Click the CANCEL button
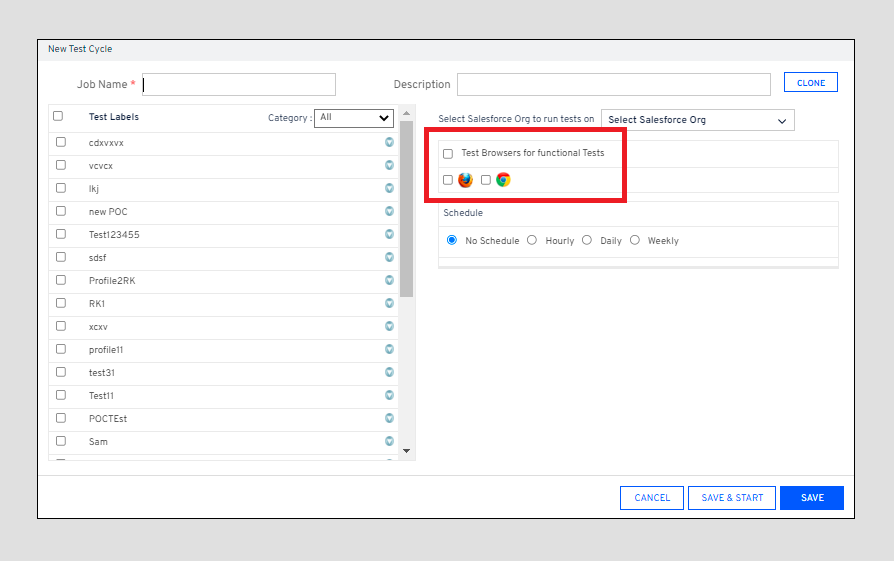Viewport: 894px width, 561px height. pos(652,498)
